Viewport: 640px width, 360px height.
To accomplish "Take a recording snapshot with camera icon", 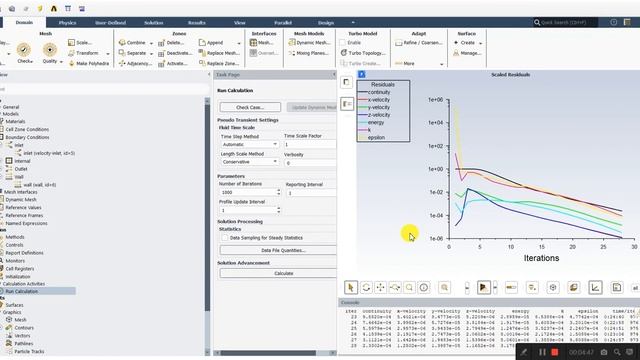I will 604,352.
